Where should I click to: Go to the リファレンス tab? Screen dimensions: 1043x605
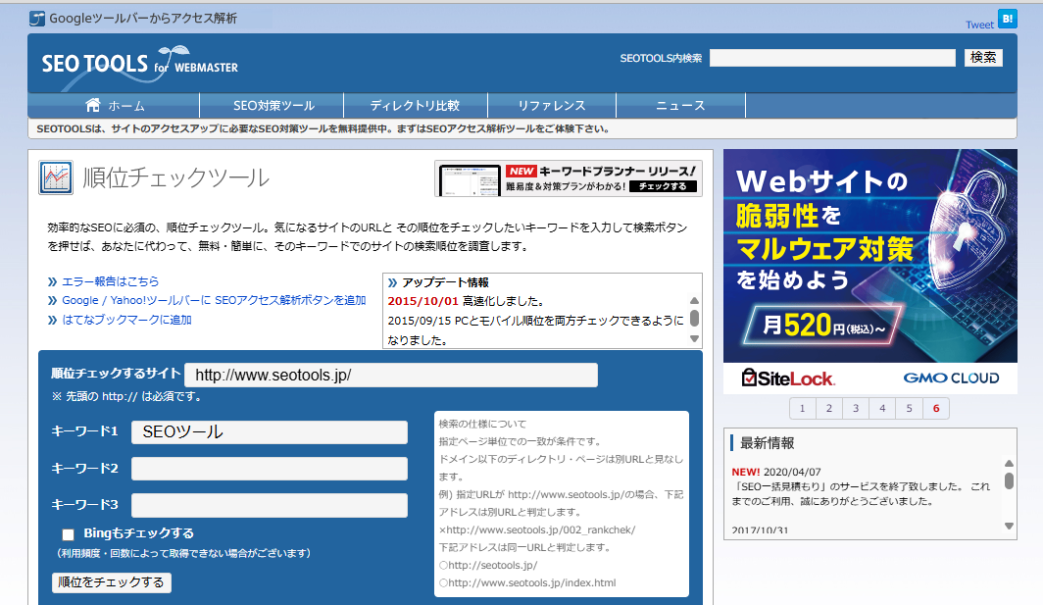(x=551, y=105)
